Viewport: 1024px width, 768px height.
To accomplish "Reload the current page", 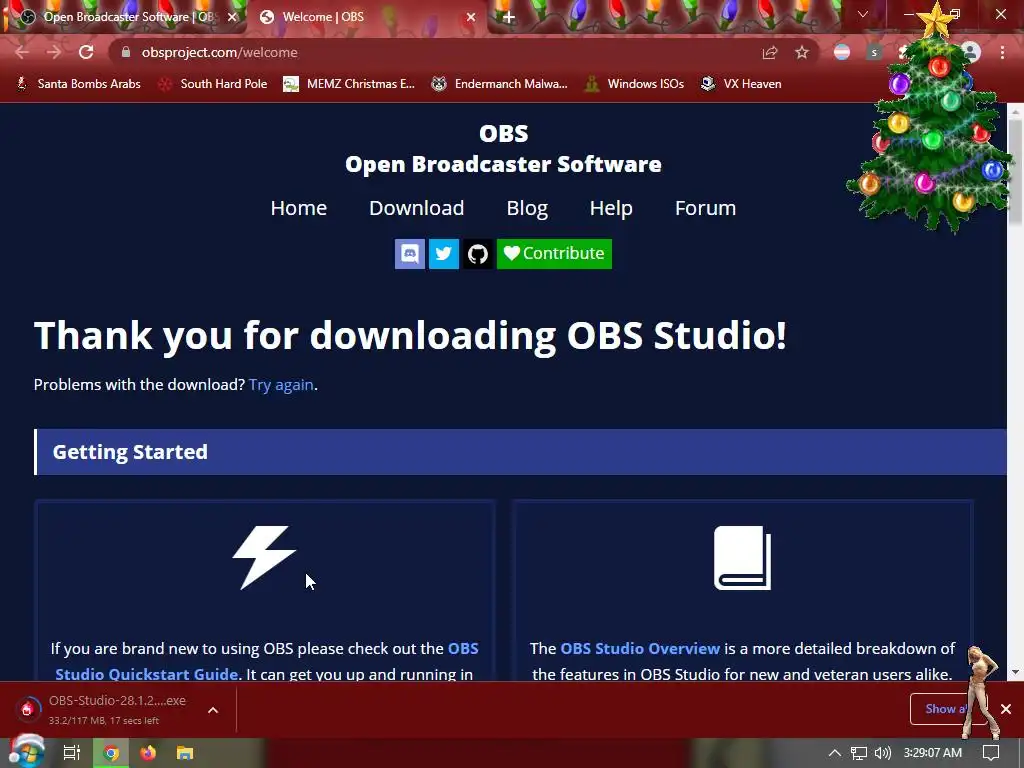I will tap(86, 52).
